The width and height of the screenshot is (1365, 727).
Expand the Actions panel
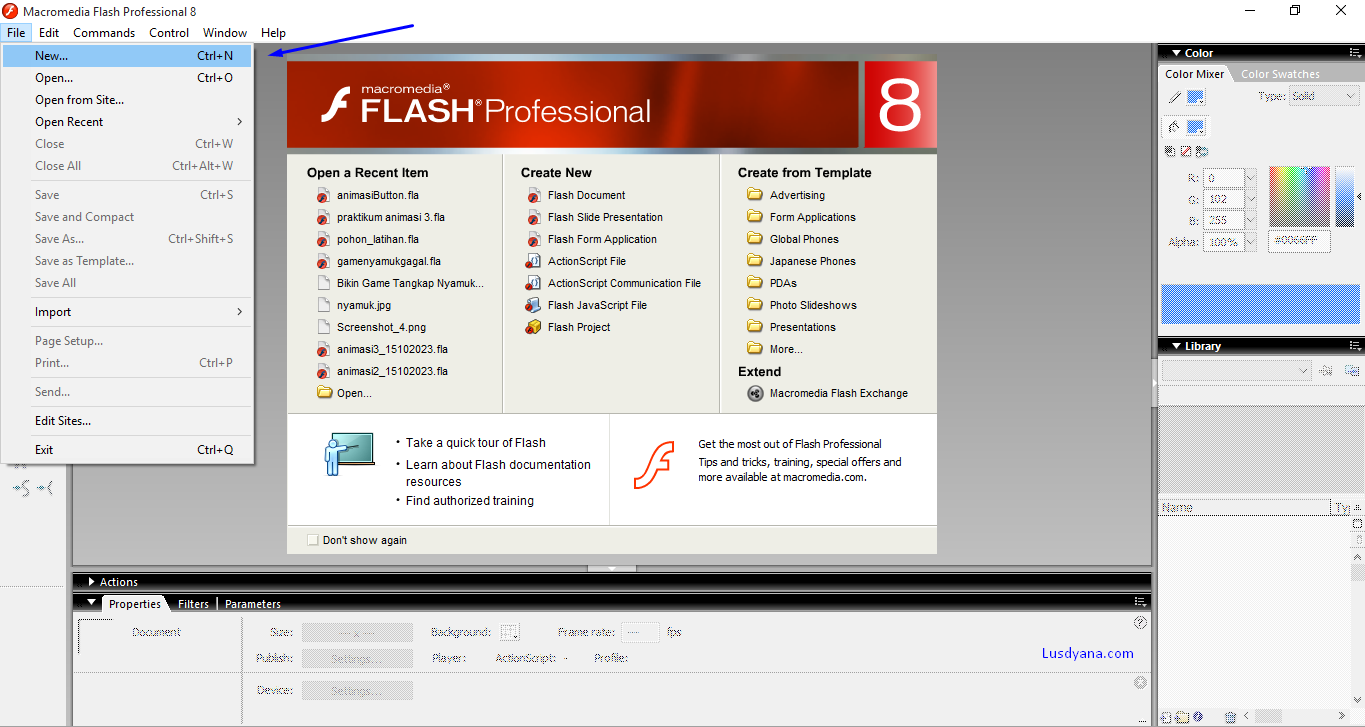click(x=92, y=582)
